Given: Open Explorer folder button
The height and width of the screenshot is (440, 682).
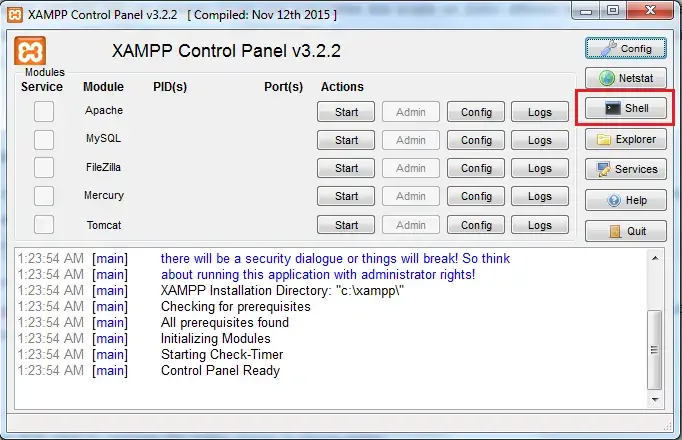Looking at the screenshot, I should click(625, 139).
